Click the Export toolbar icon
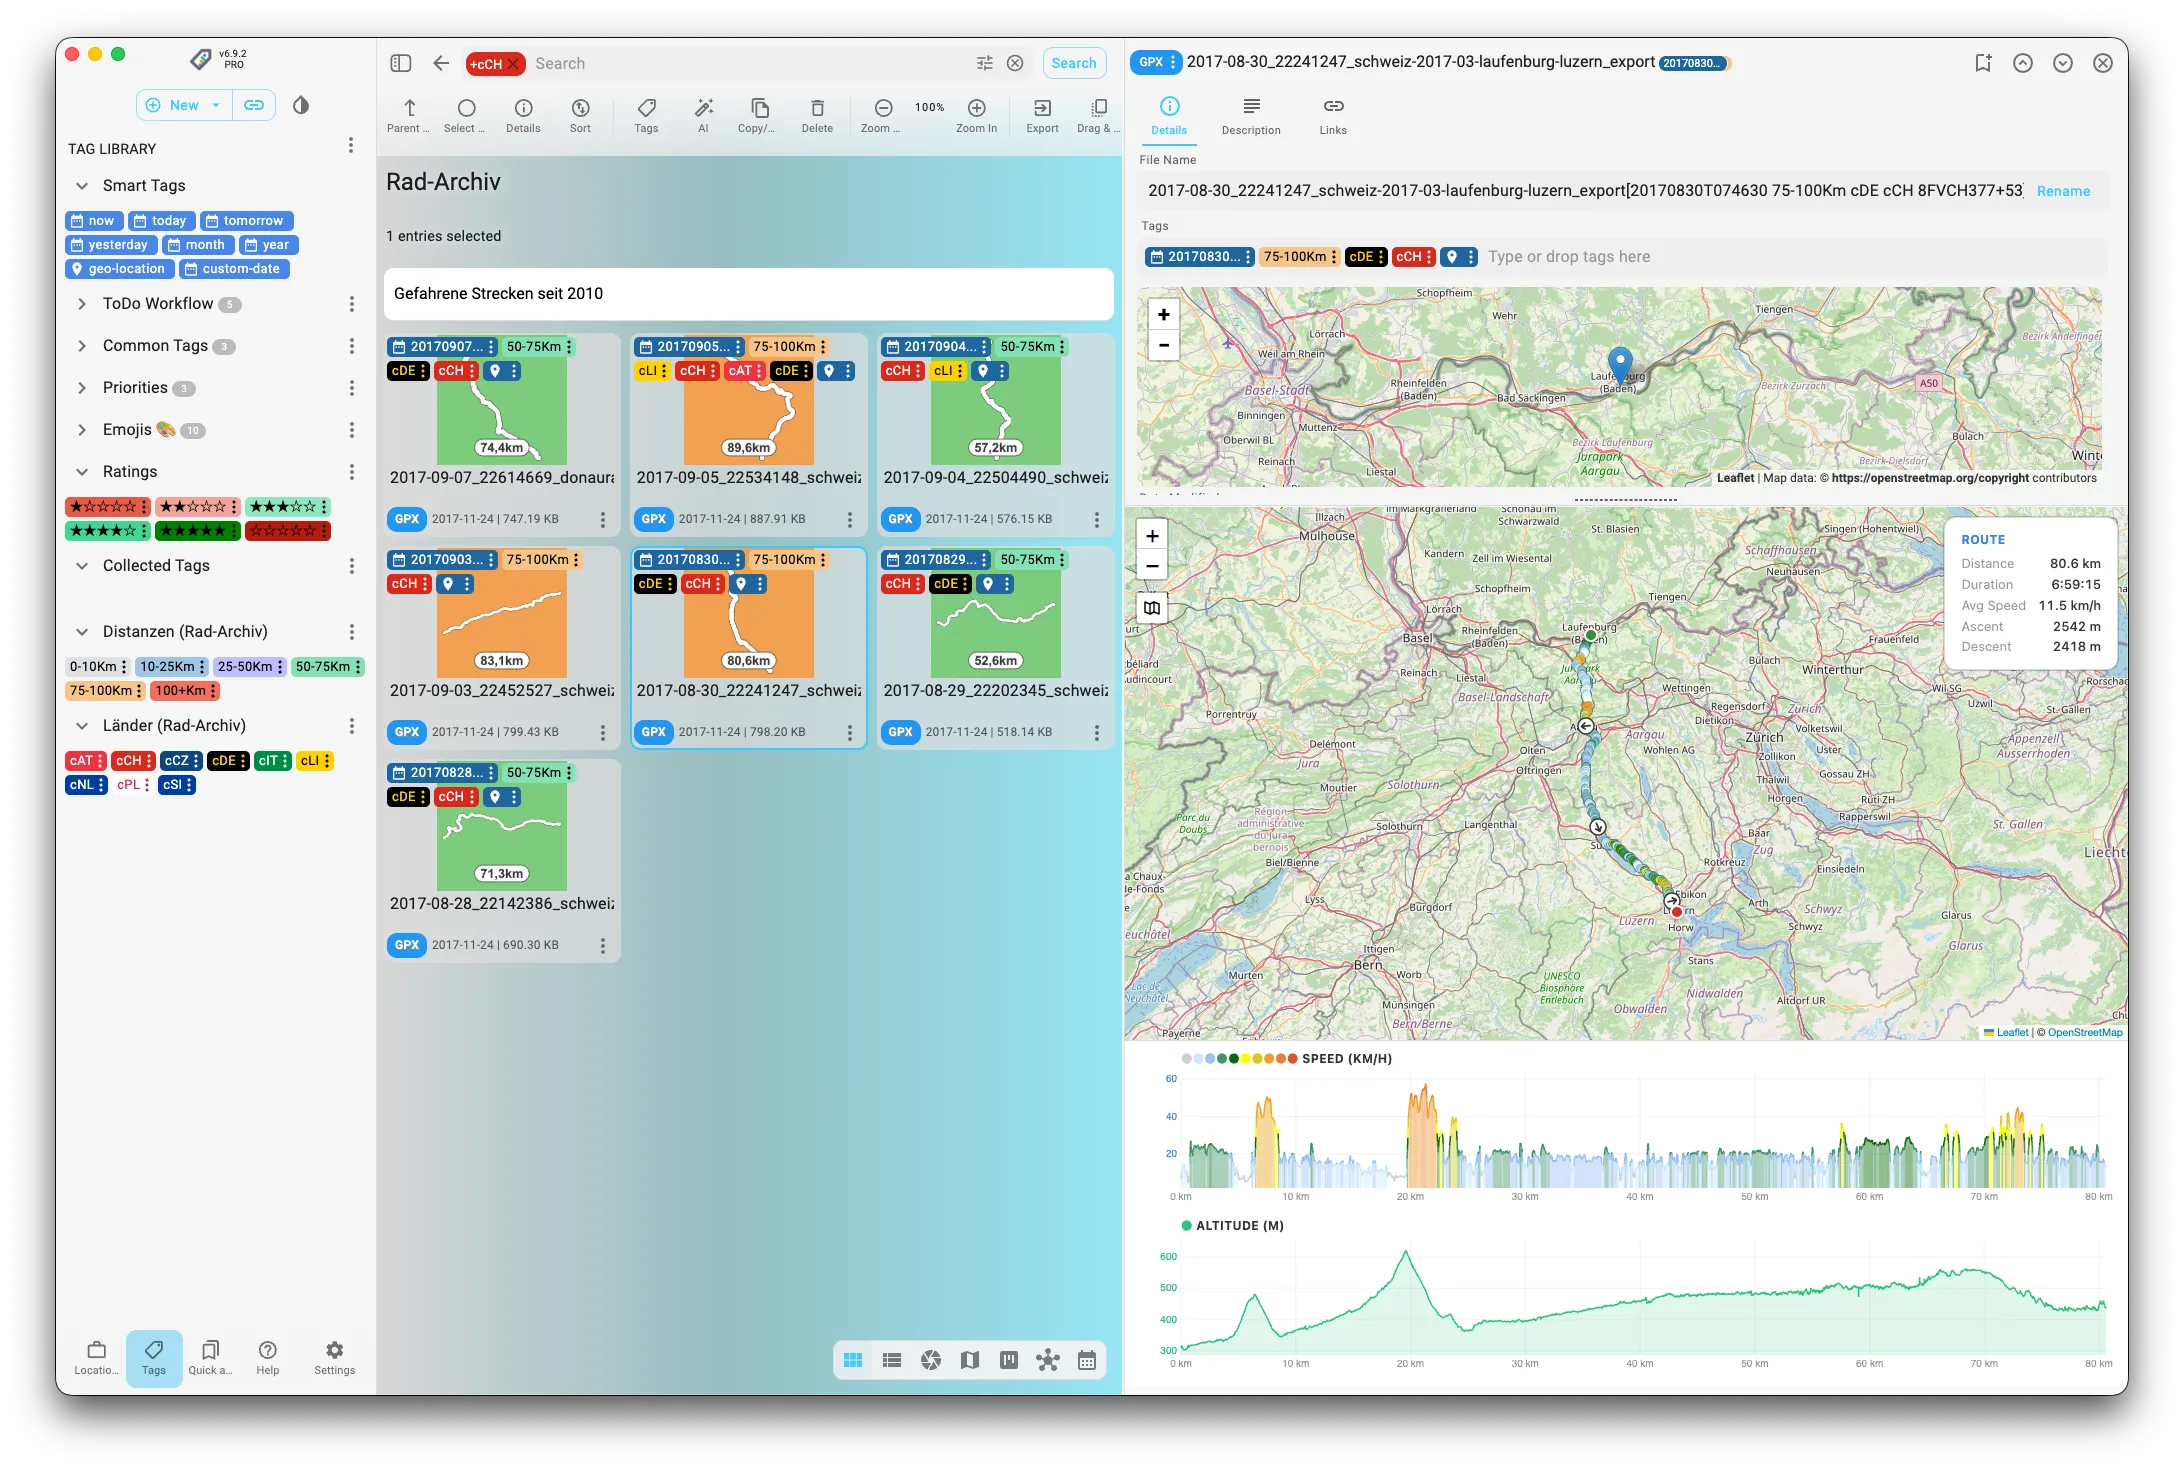The image size is (2184, 1469). 1041,108
